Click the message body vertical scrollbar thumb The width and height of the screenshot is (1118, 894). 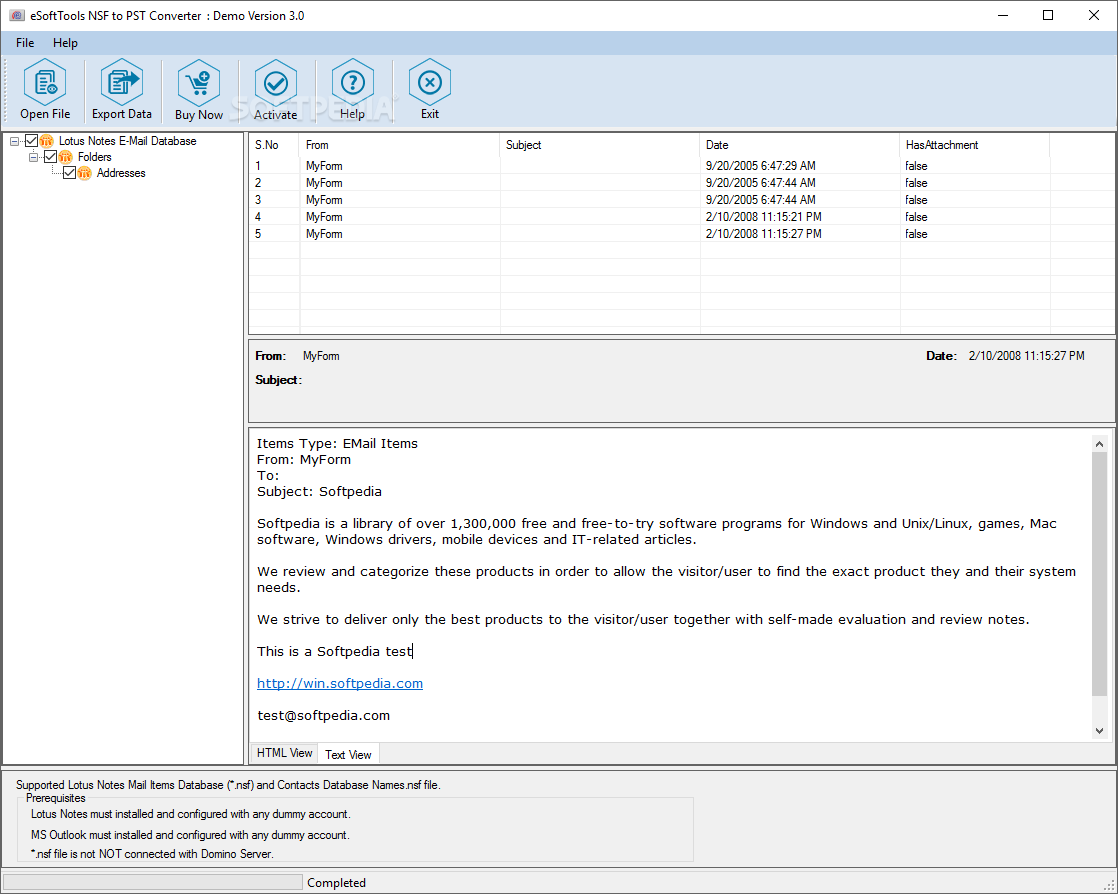1099,573
